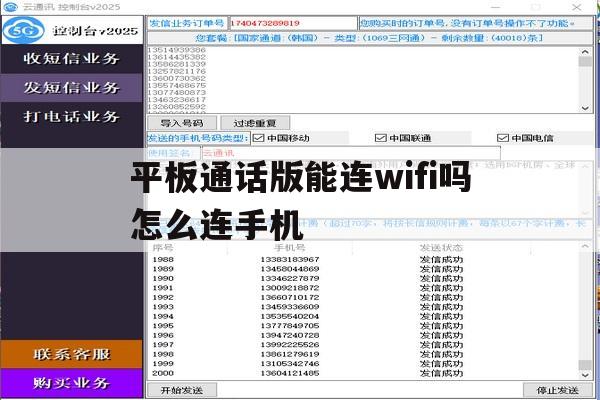The image size is (600, 400).
Task: Click 手机号 column header
Action: 290,248
